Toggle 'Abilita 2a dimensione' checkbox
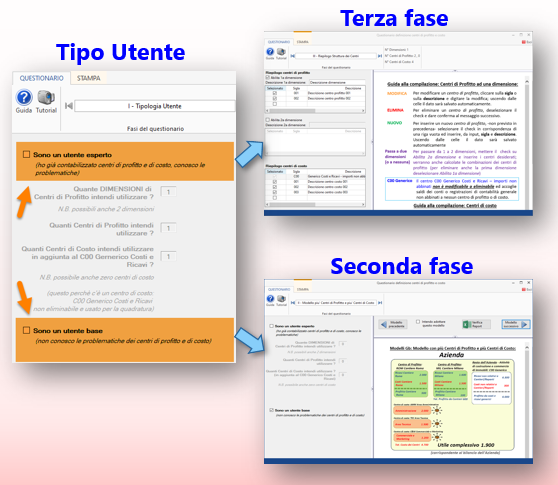The width and height of the screenshot is (558, 485). (x=268, y=120)
